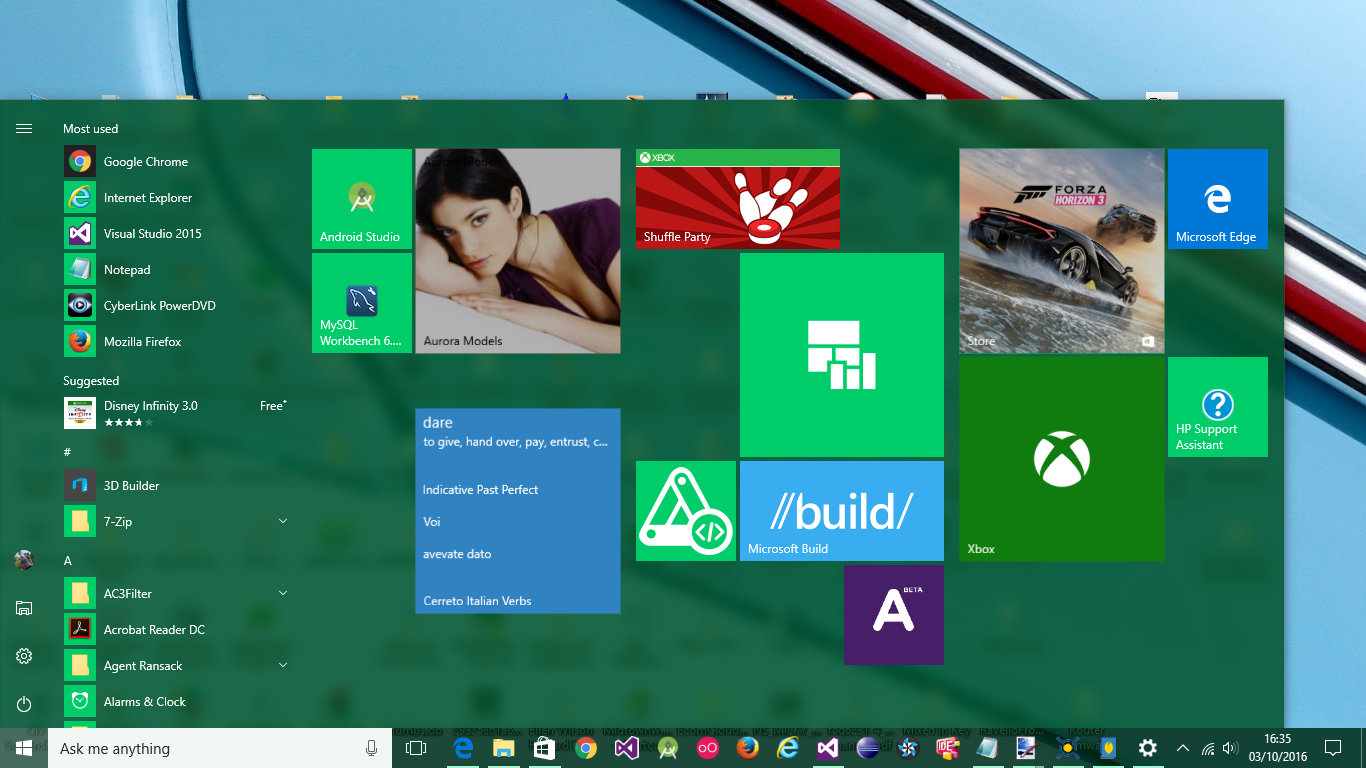Image resolution: width=1366 pixels, height=768 pixels.
Task: Open Edge from the taskbar
Action: click(x=463, y=748)
